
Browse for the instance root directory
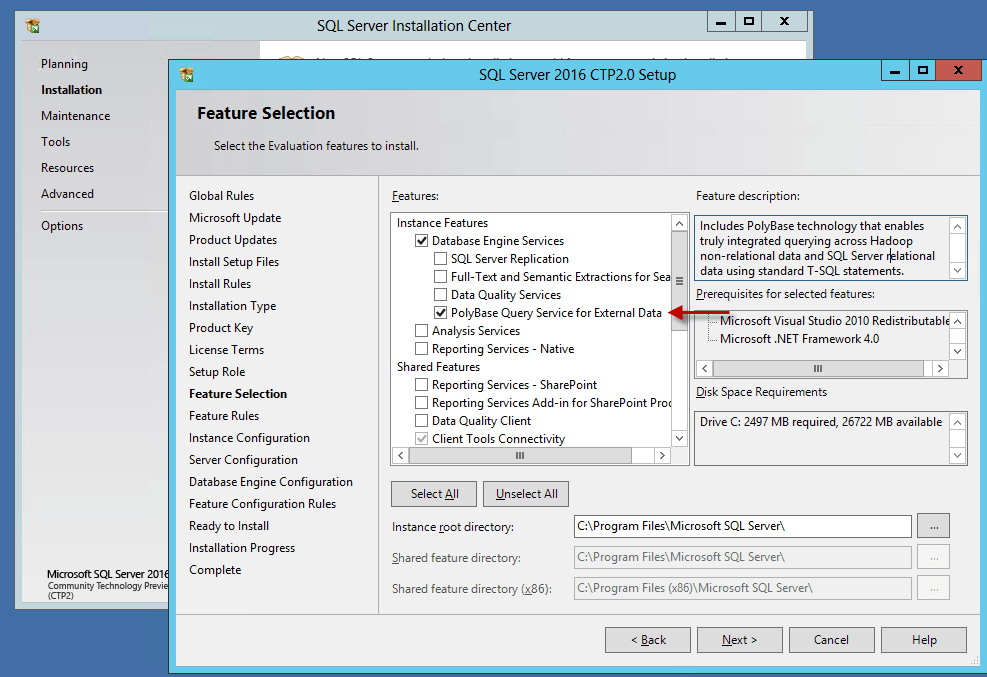click(x=932, y=526)
